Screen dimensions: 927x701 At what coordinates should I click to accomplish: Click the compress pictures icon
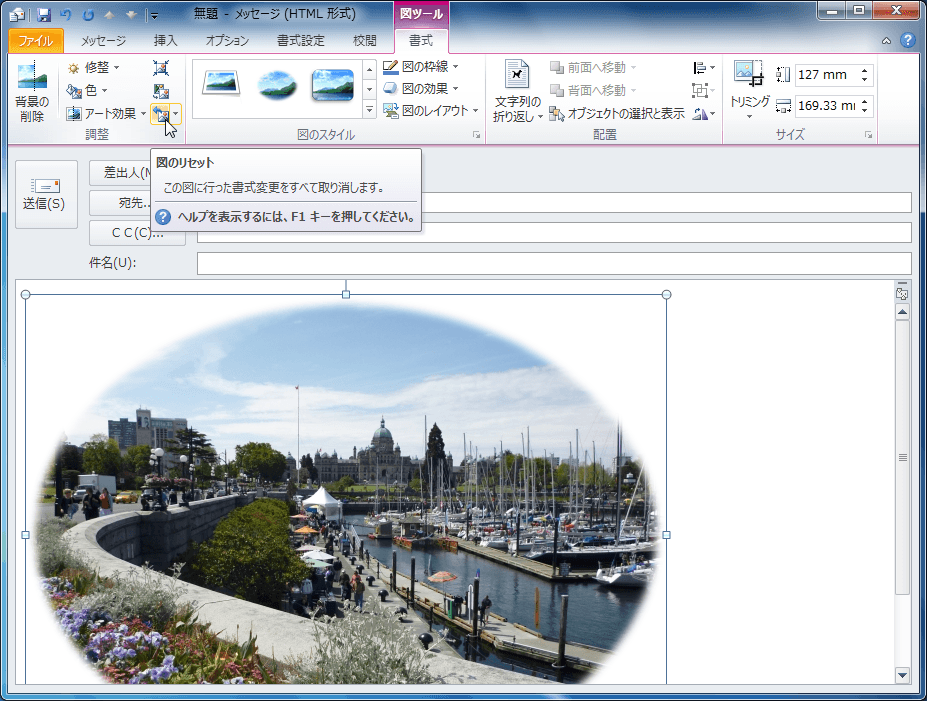point(161,68)
